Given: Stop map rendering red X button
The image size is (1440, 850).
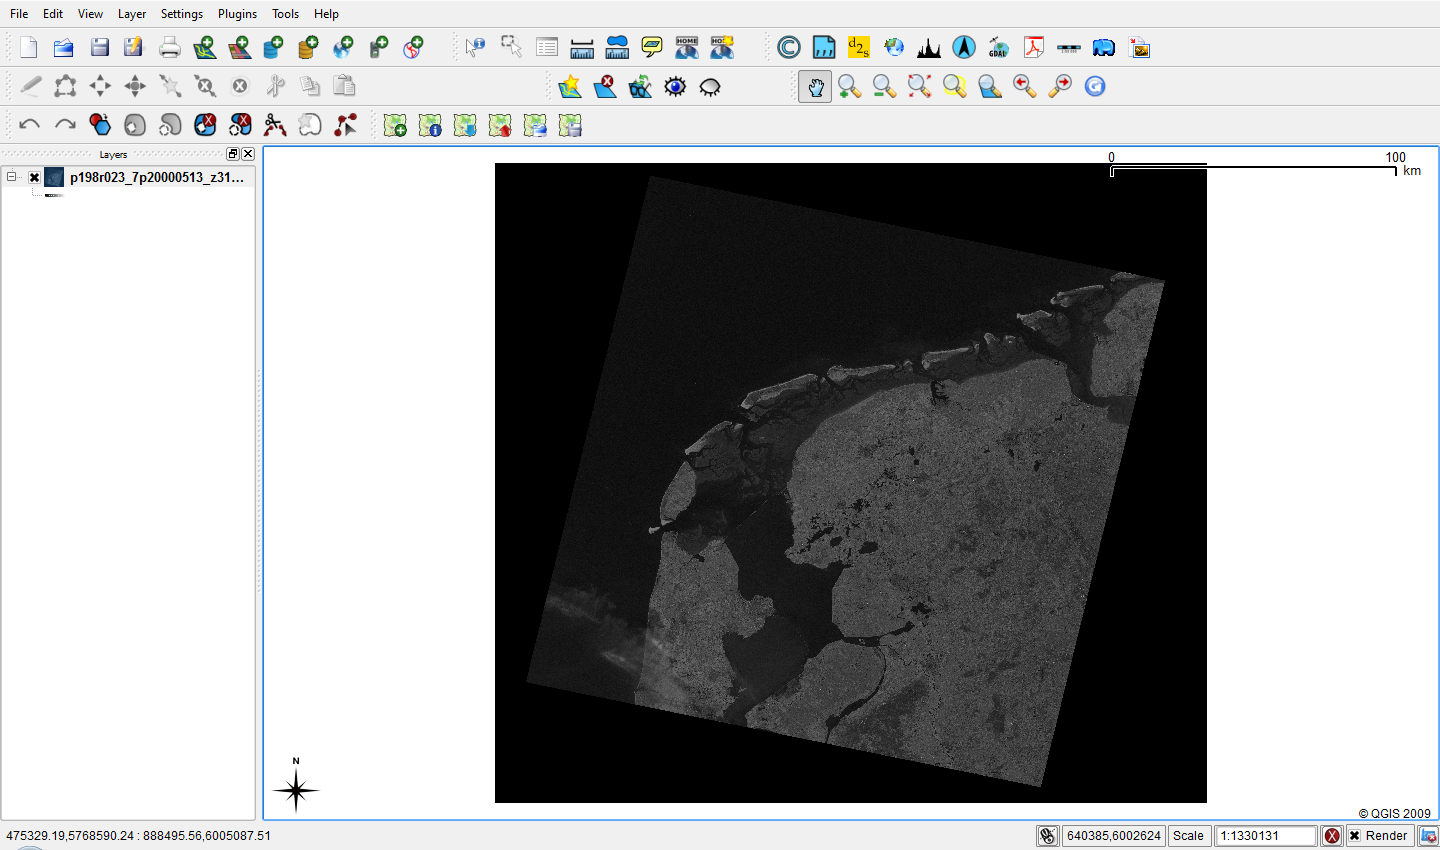Looking at the screenshot, I should pyautogui.click(x=1332, y=836).
